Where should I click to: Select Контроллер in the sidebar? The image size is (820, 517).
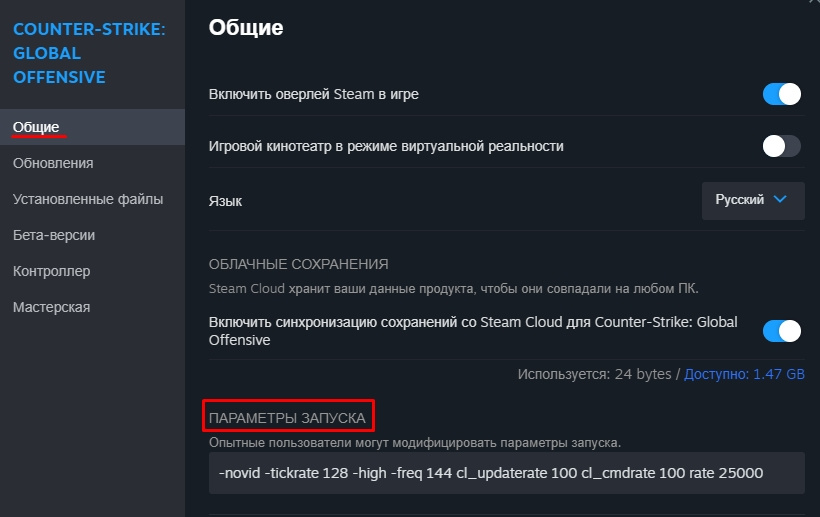[52, 271]
